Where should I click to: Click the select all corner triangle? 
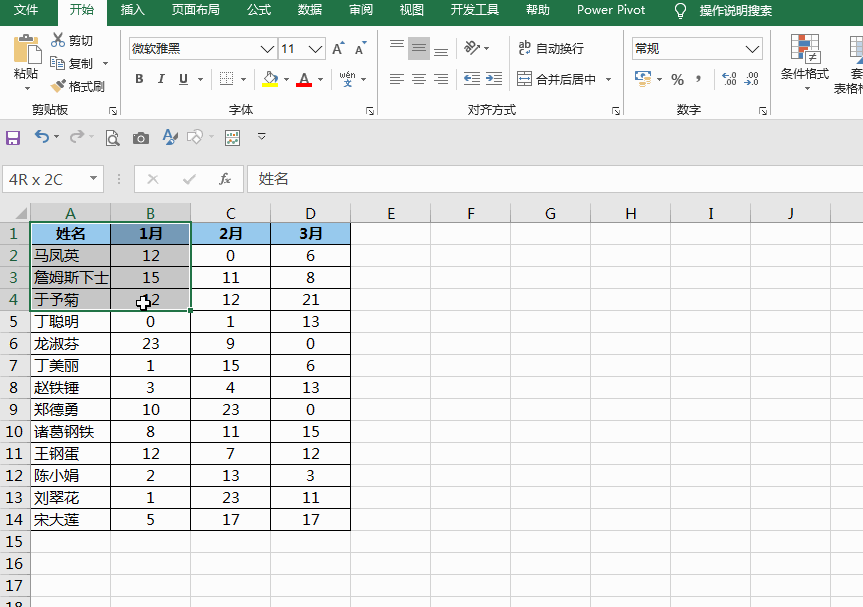click(x=20, y=214)
